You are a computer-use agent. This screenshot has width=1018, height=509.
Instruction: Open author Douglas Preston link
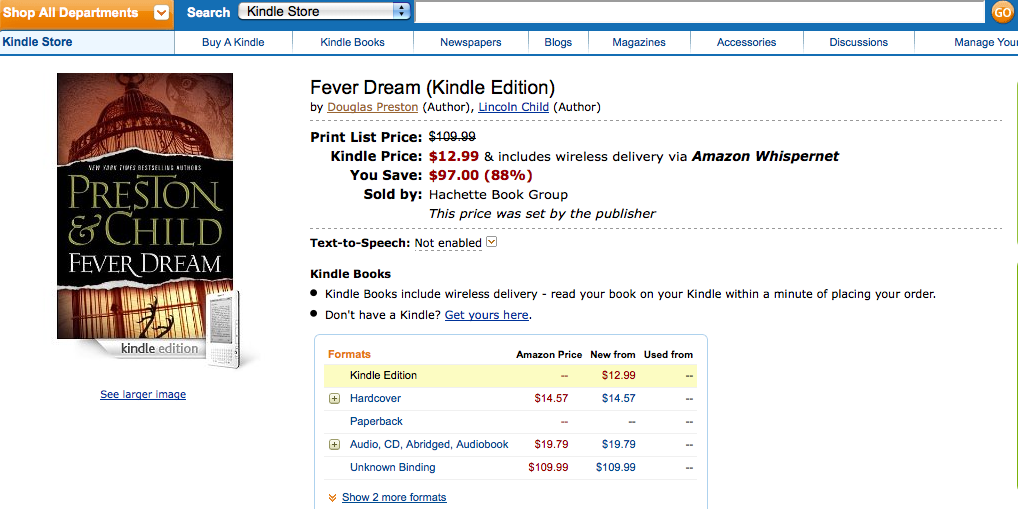coord(373,107)
